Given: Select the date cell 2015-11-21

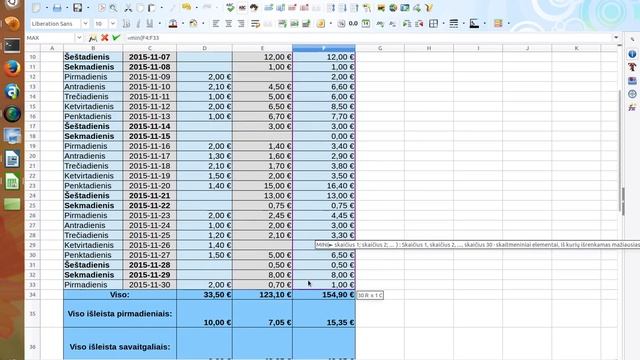Looking at the screenshot, I should [x=149, y=196].
